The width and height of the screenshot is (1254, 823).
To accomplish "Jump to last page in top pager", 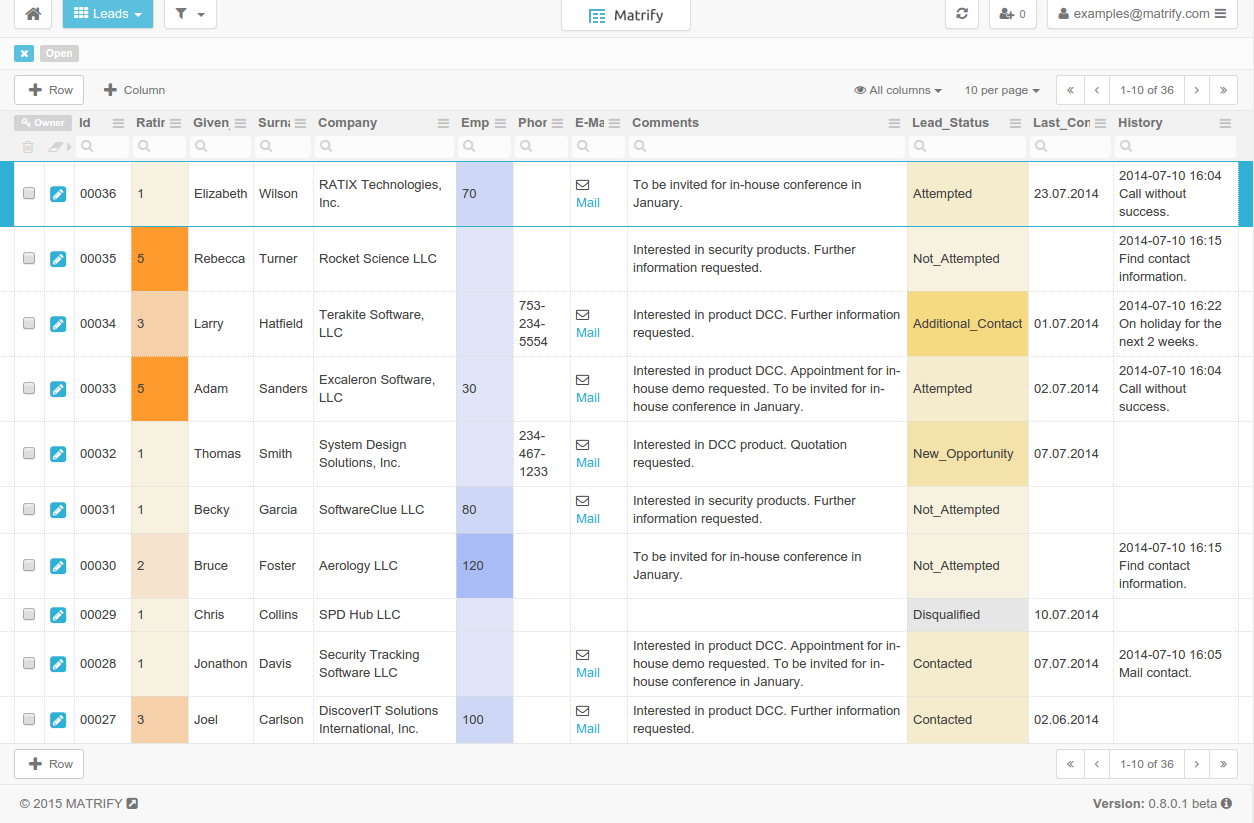I will pos(1224,90).
